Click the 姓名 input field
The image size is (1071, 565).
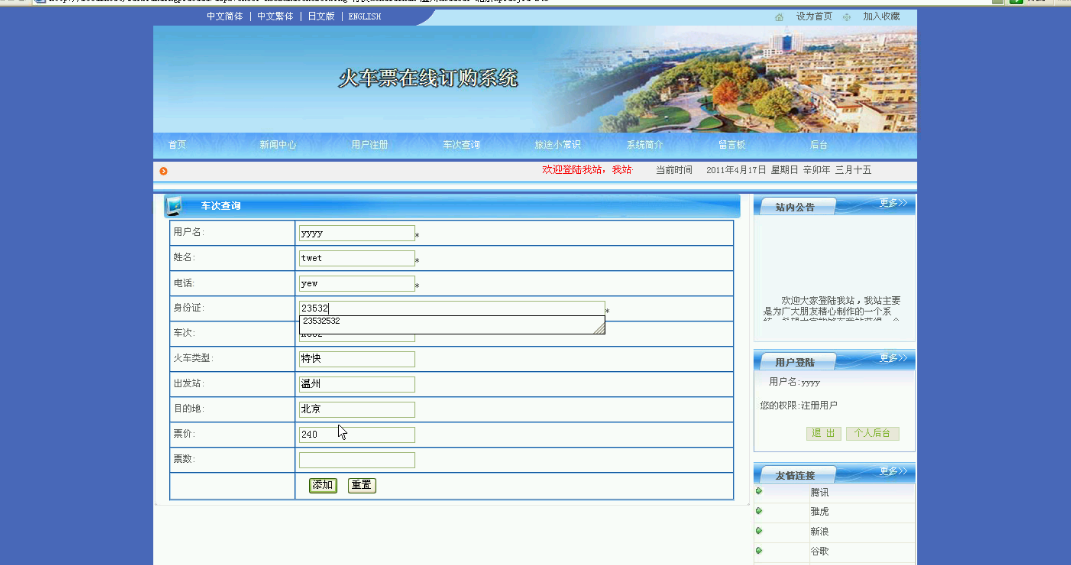(x=357, y=258)
